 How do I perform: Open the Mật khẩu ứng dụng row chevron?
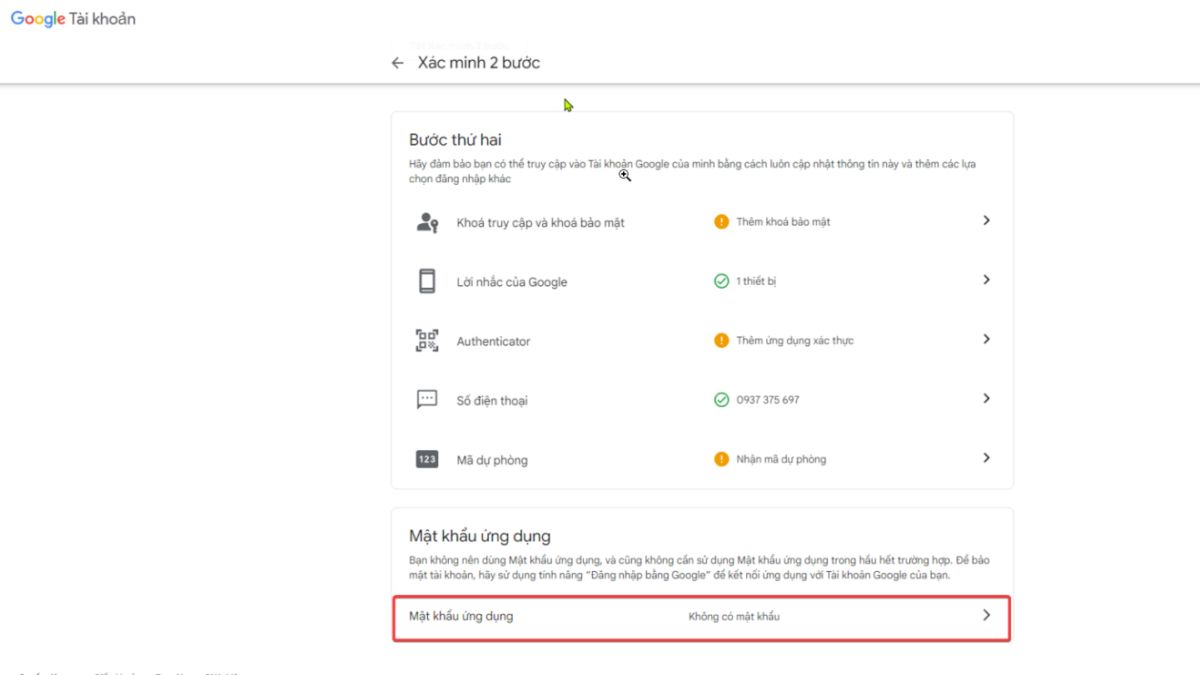[x=986, y=615]
